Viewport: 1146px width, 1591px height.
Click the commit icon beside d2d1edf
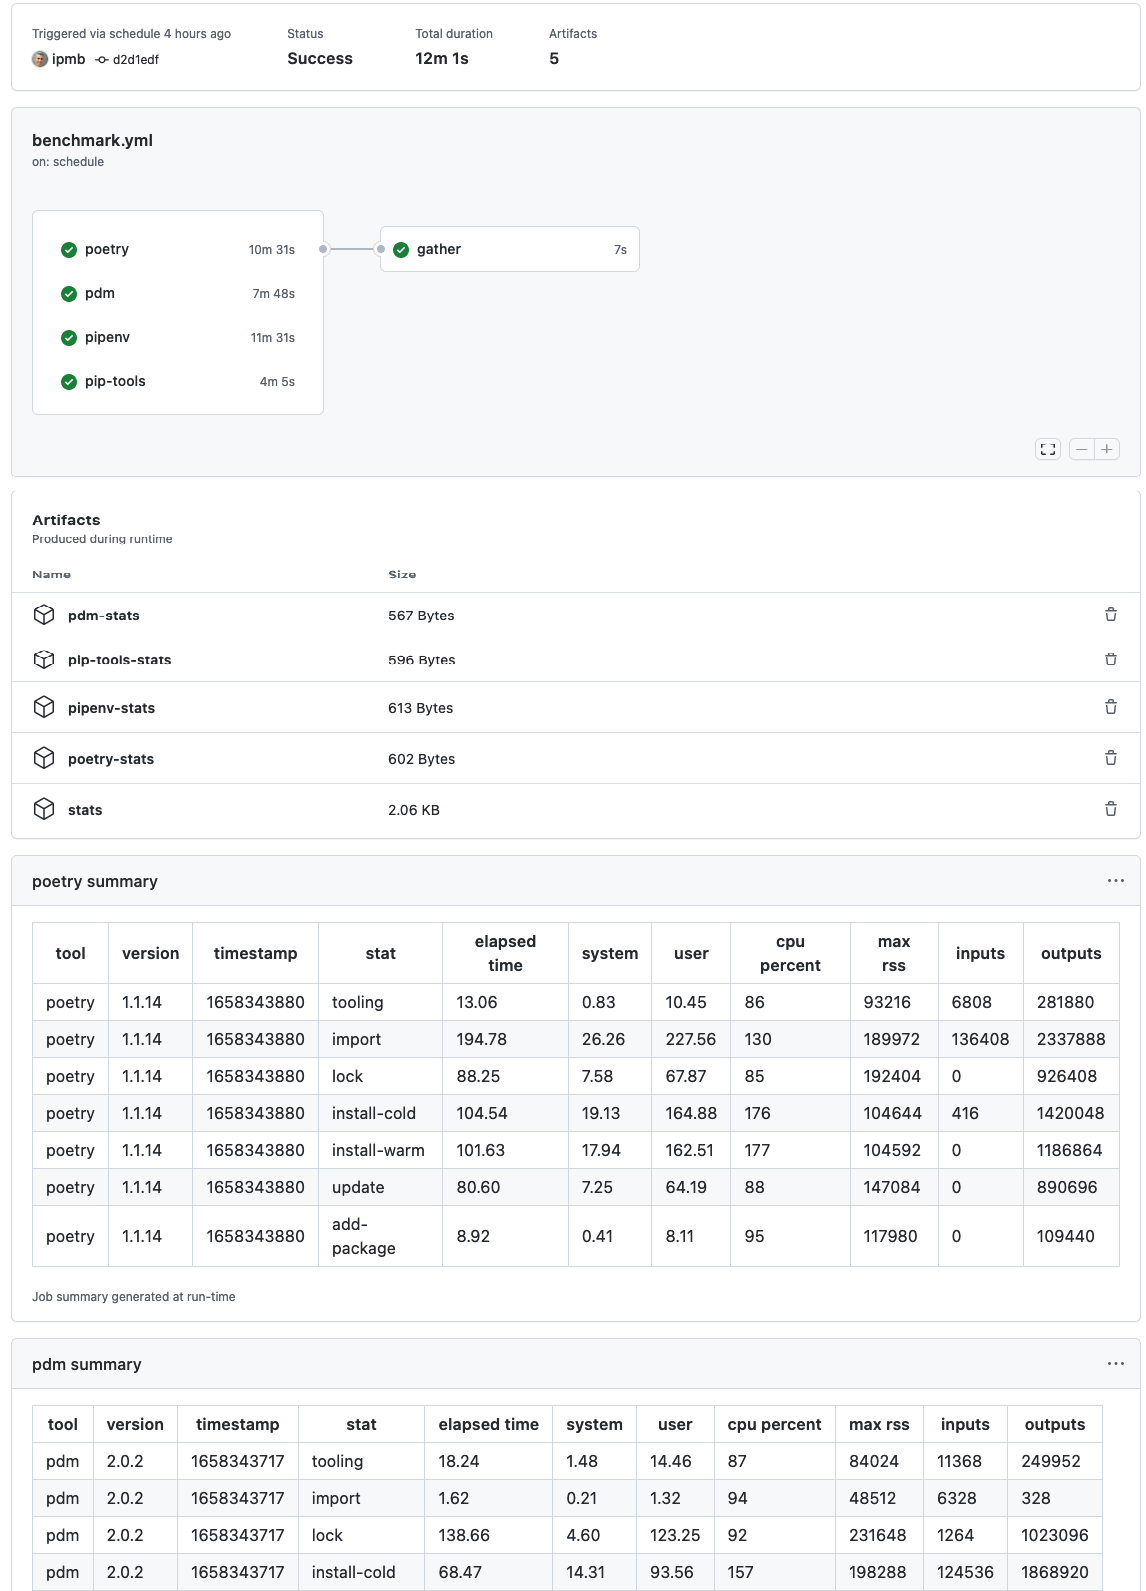point(102,60)
